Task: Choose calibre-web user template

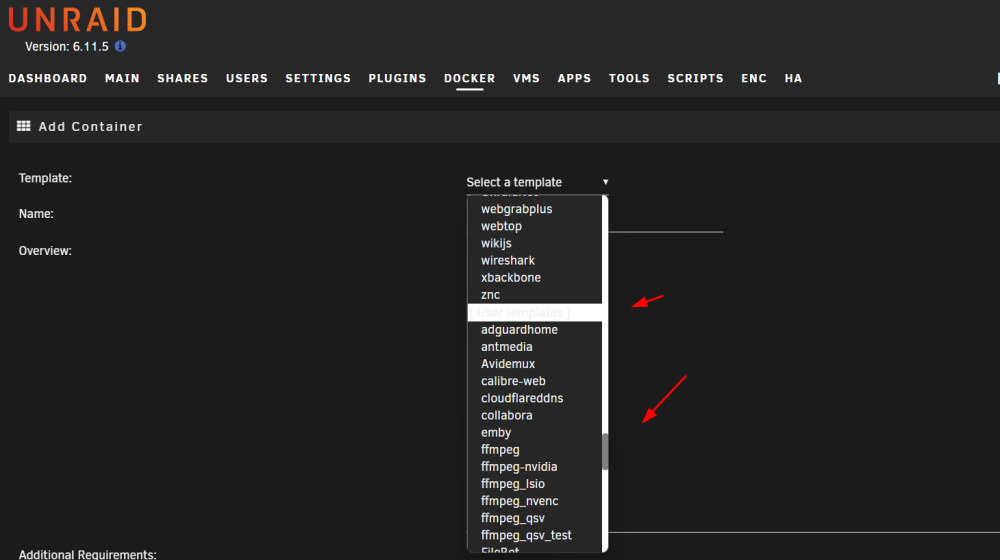Action: pyautogui.click(x=534, y=381)
